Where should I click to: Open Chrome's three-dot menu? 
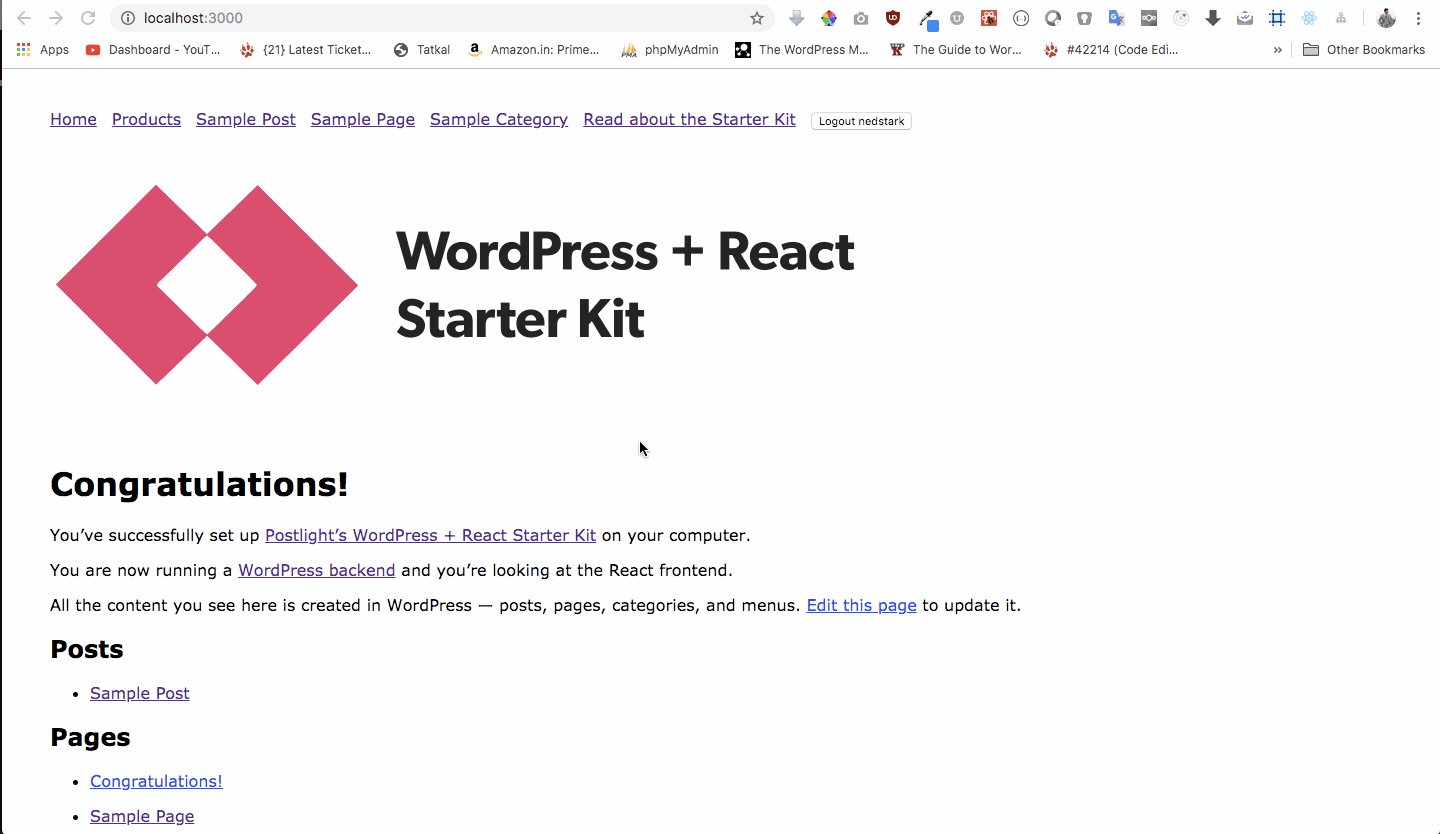coord(1418,18)
